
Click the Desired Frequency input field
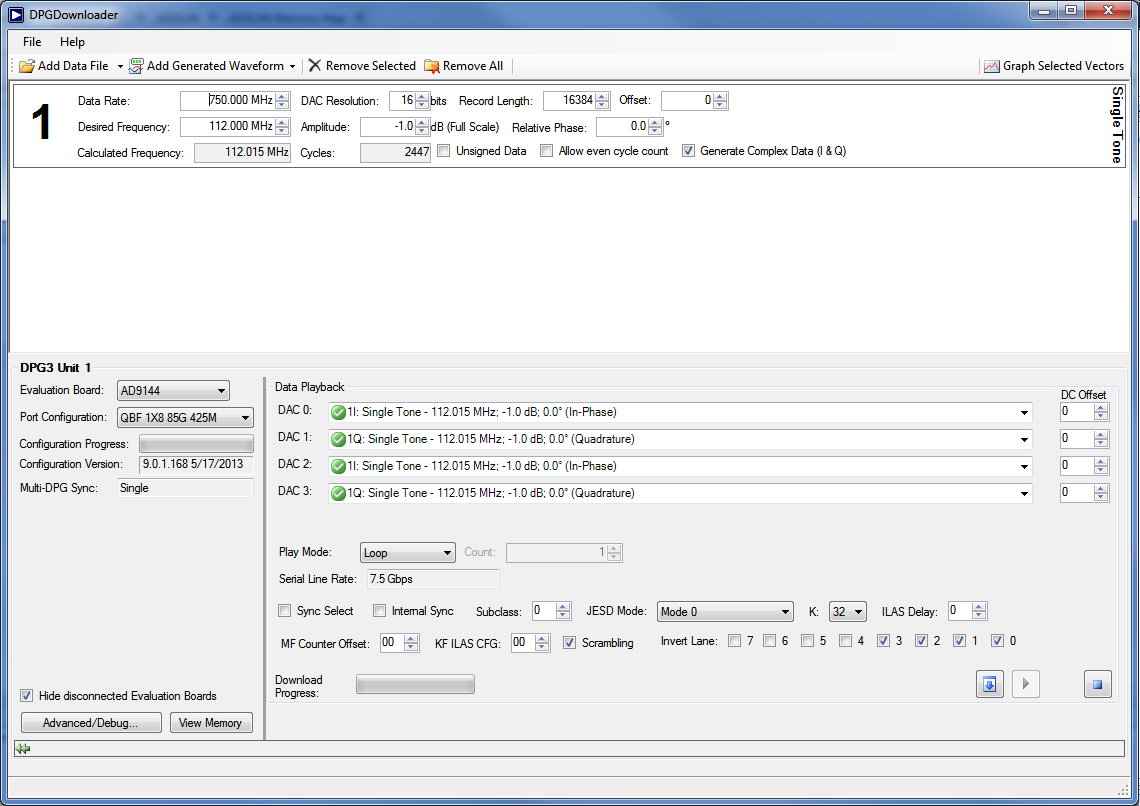(227, 127)
